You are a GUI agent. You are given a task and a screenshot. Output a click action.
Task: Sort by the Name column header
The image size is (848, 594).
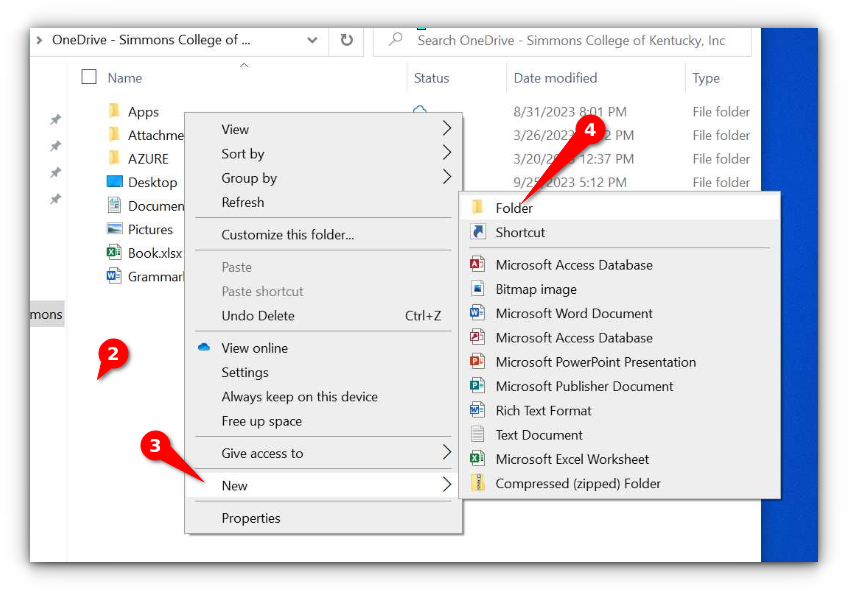pos(124,78)
